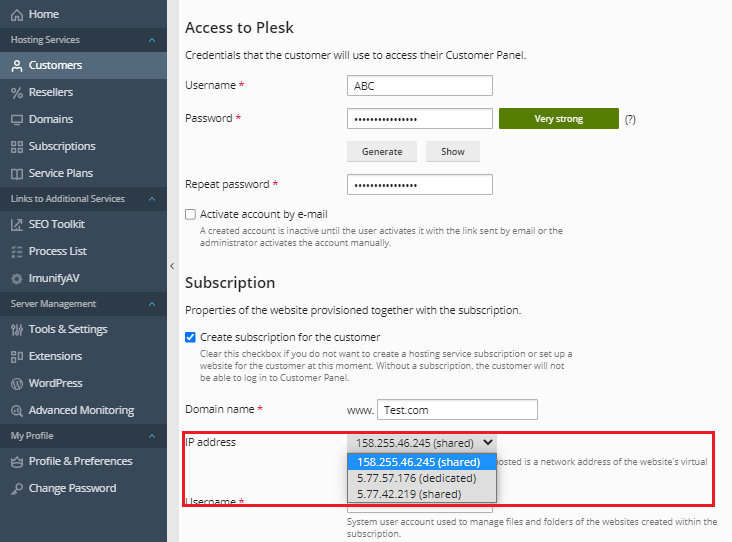Open Domains via its monitor icon
This screenshot has width=732, height=542.
(16, 119)
